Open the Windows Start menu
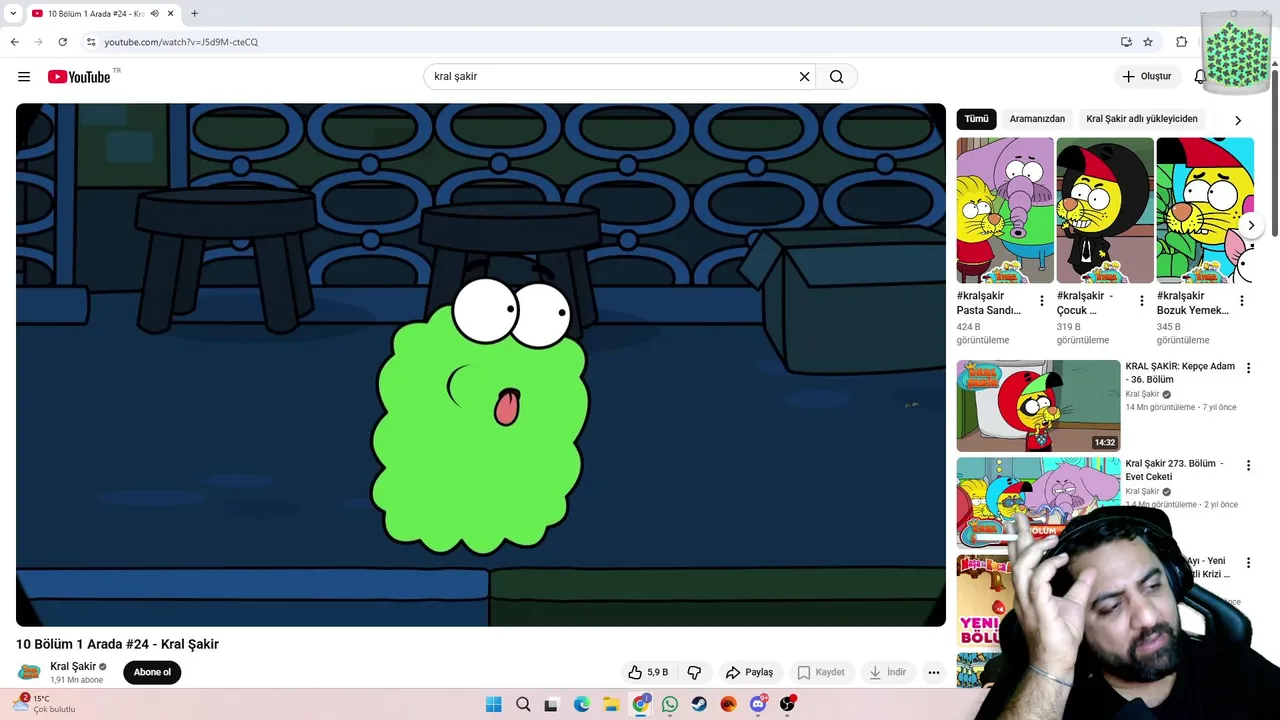The image size is (1280, 720). click(x=493, y=704)
